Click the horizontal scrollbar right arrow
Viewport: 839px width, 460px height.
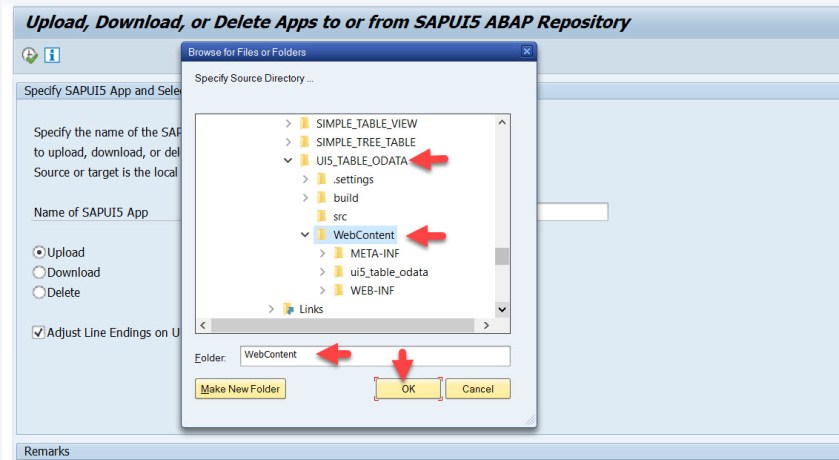(x=486, y=325)
